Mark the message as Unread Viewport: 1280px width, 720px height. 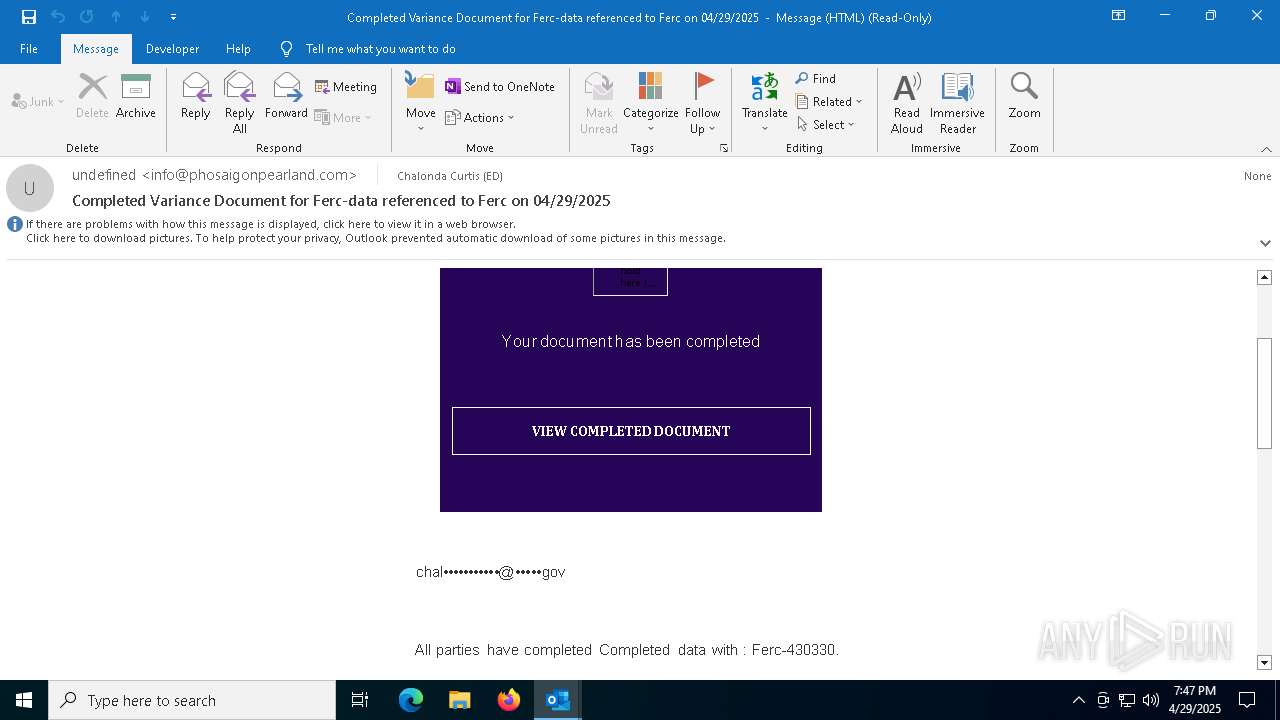click(599, 103)
